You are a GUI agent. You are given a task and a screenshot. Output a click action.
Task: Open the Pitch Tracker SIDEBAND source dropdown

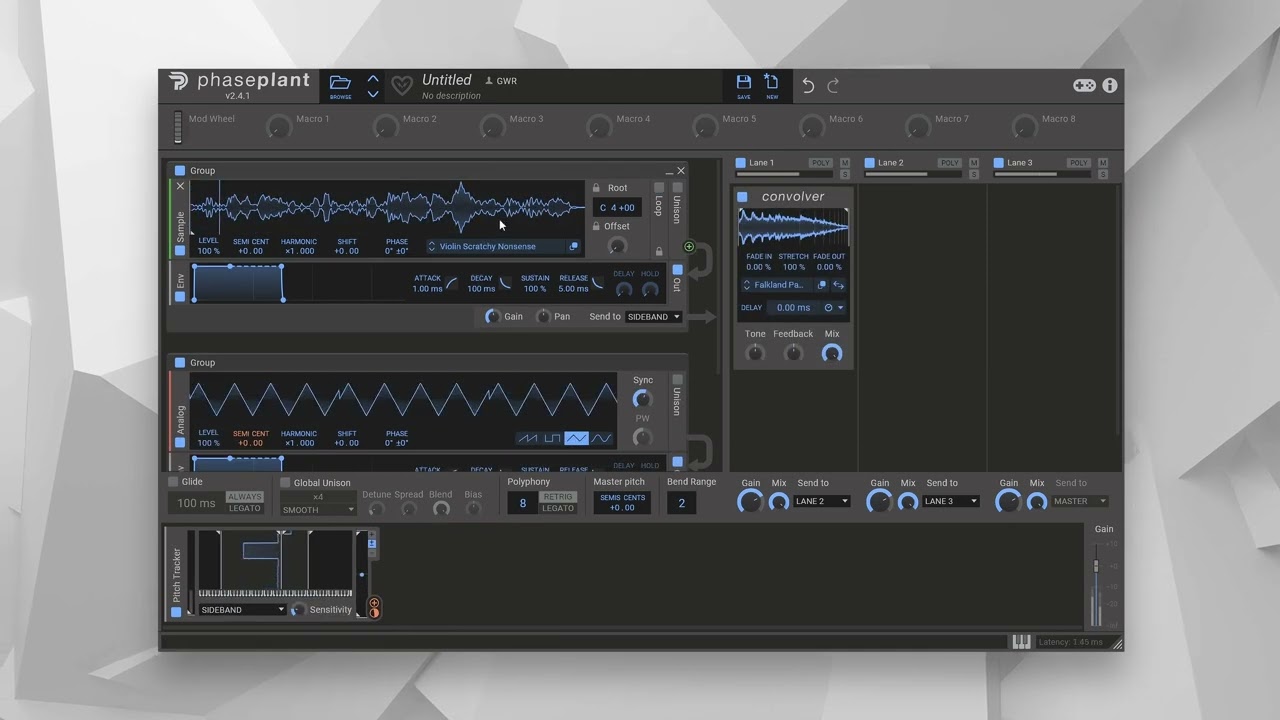(242, 610)
